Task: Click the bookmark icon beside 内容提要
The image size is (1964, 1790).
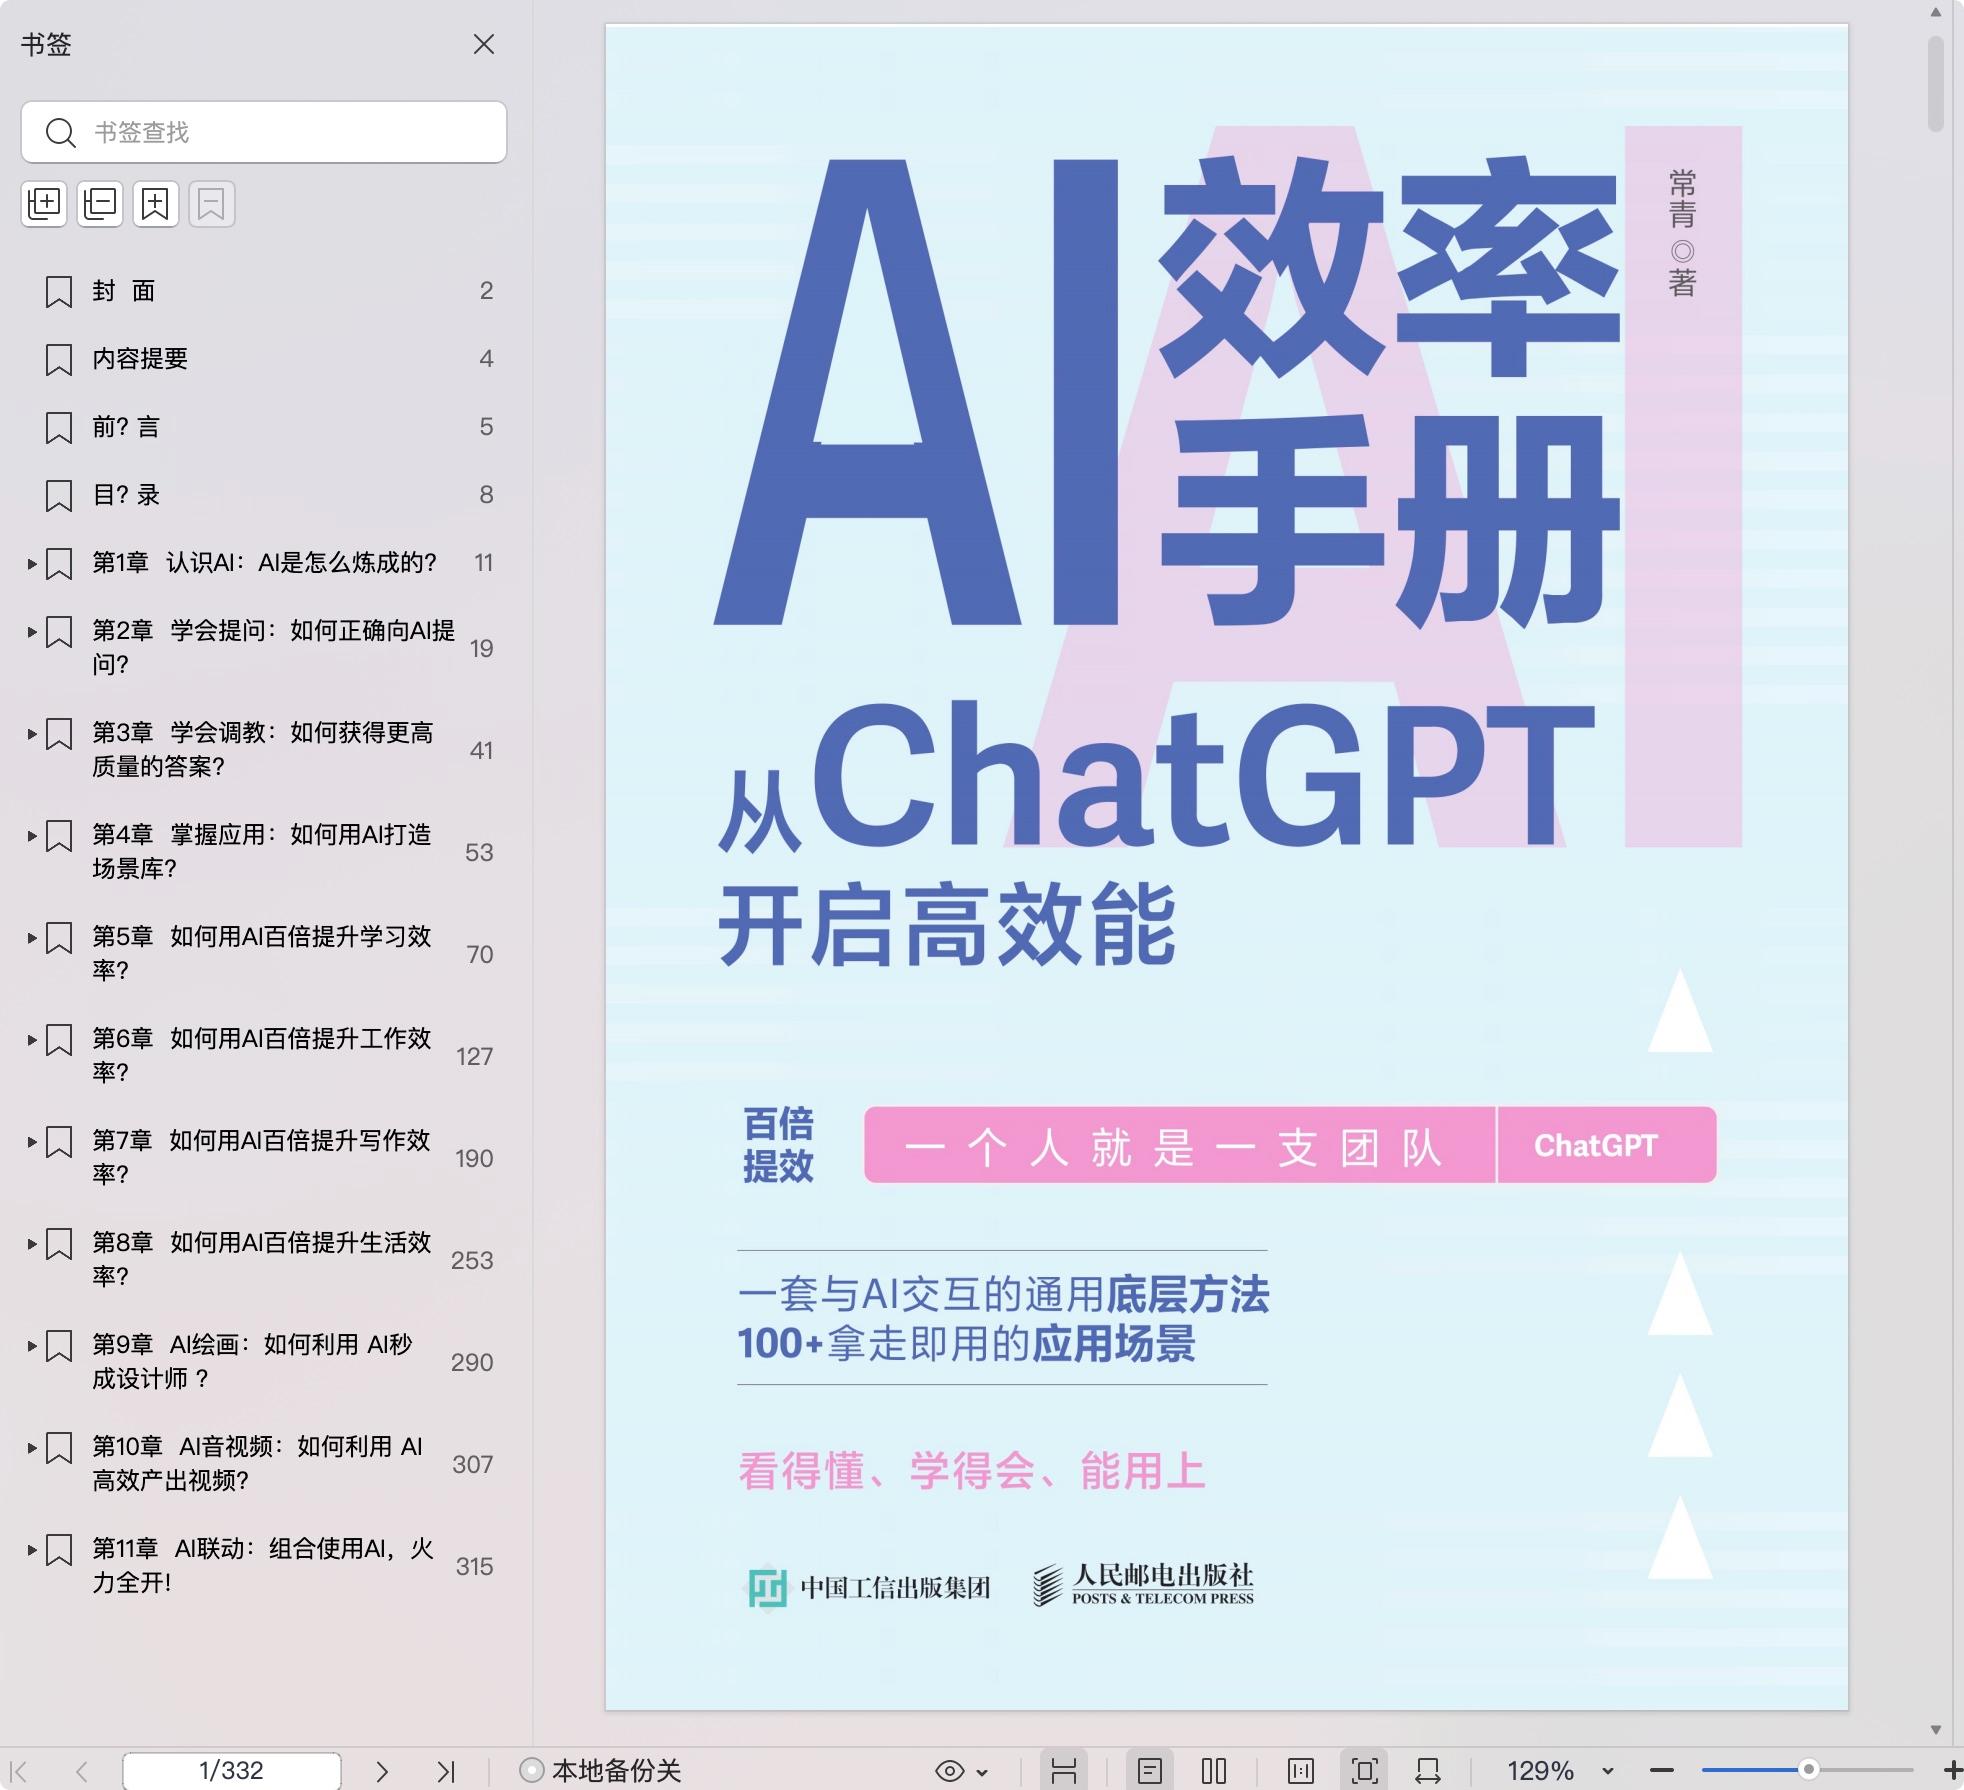Action: click(59, 360)
